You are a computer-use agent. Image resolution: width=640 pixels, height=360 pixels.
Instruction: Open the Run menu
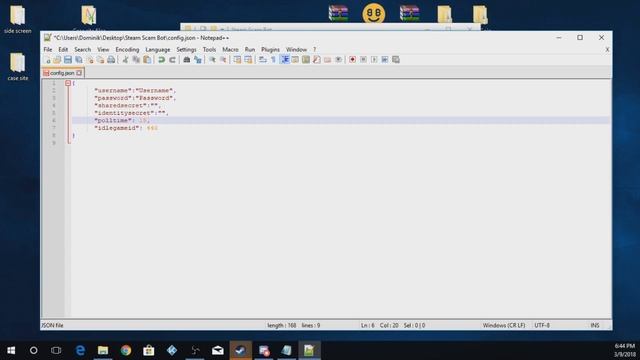[250, 49]
